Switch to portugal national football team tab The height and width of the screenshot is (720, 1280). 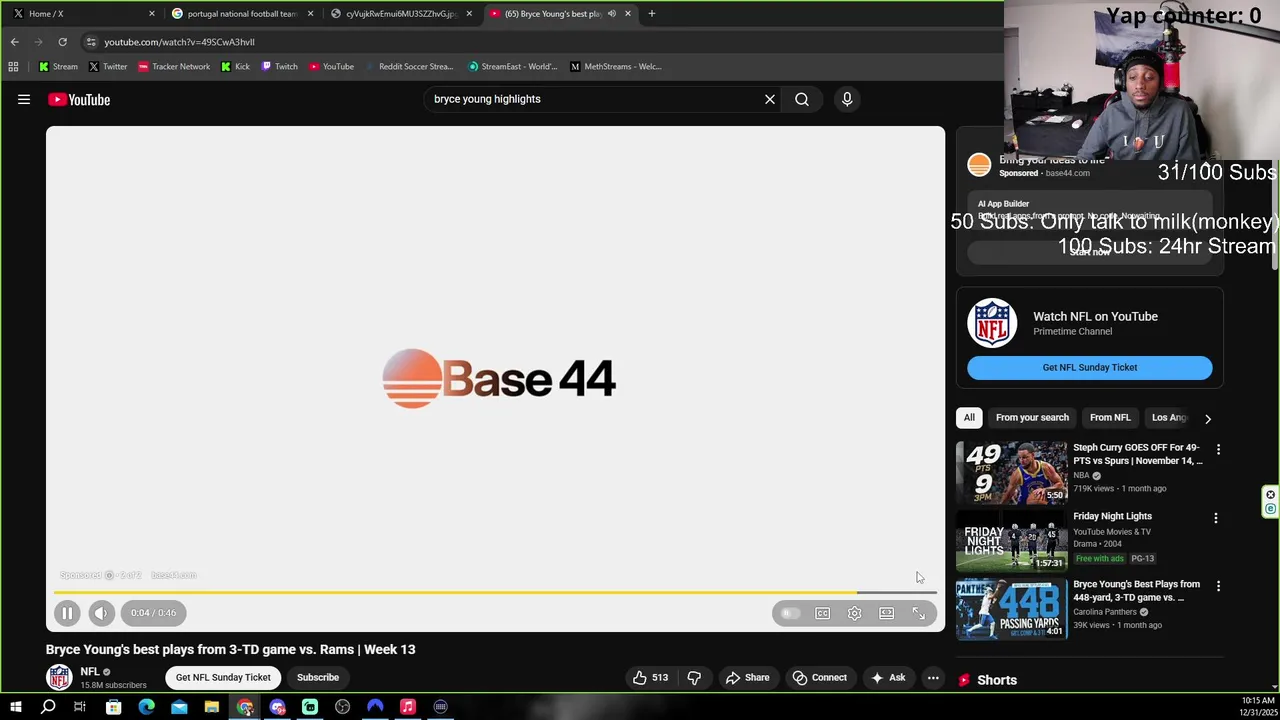tap(240, 14)
